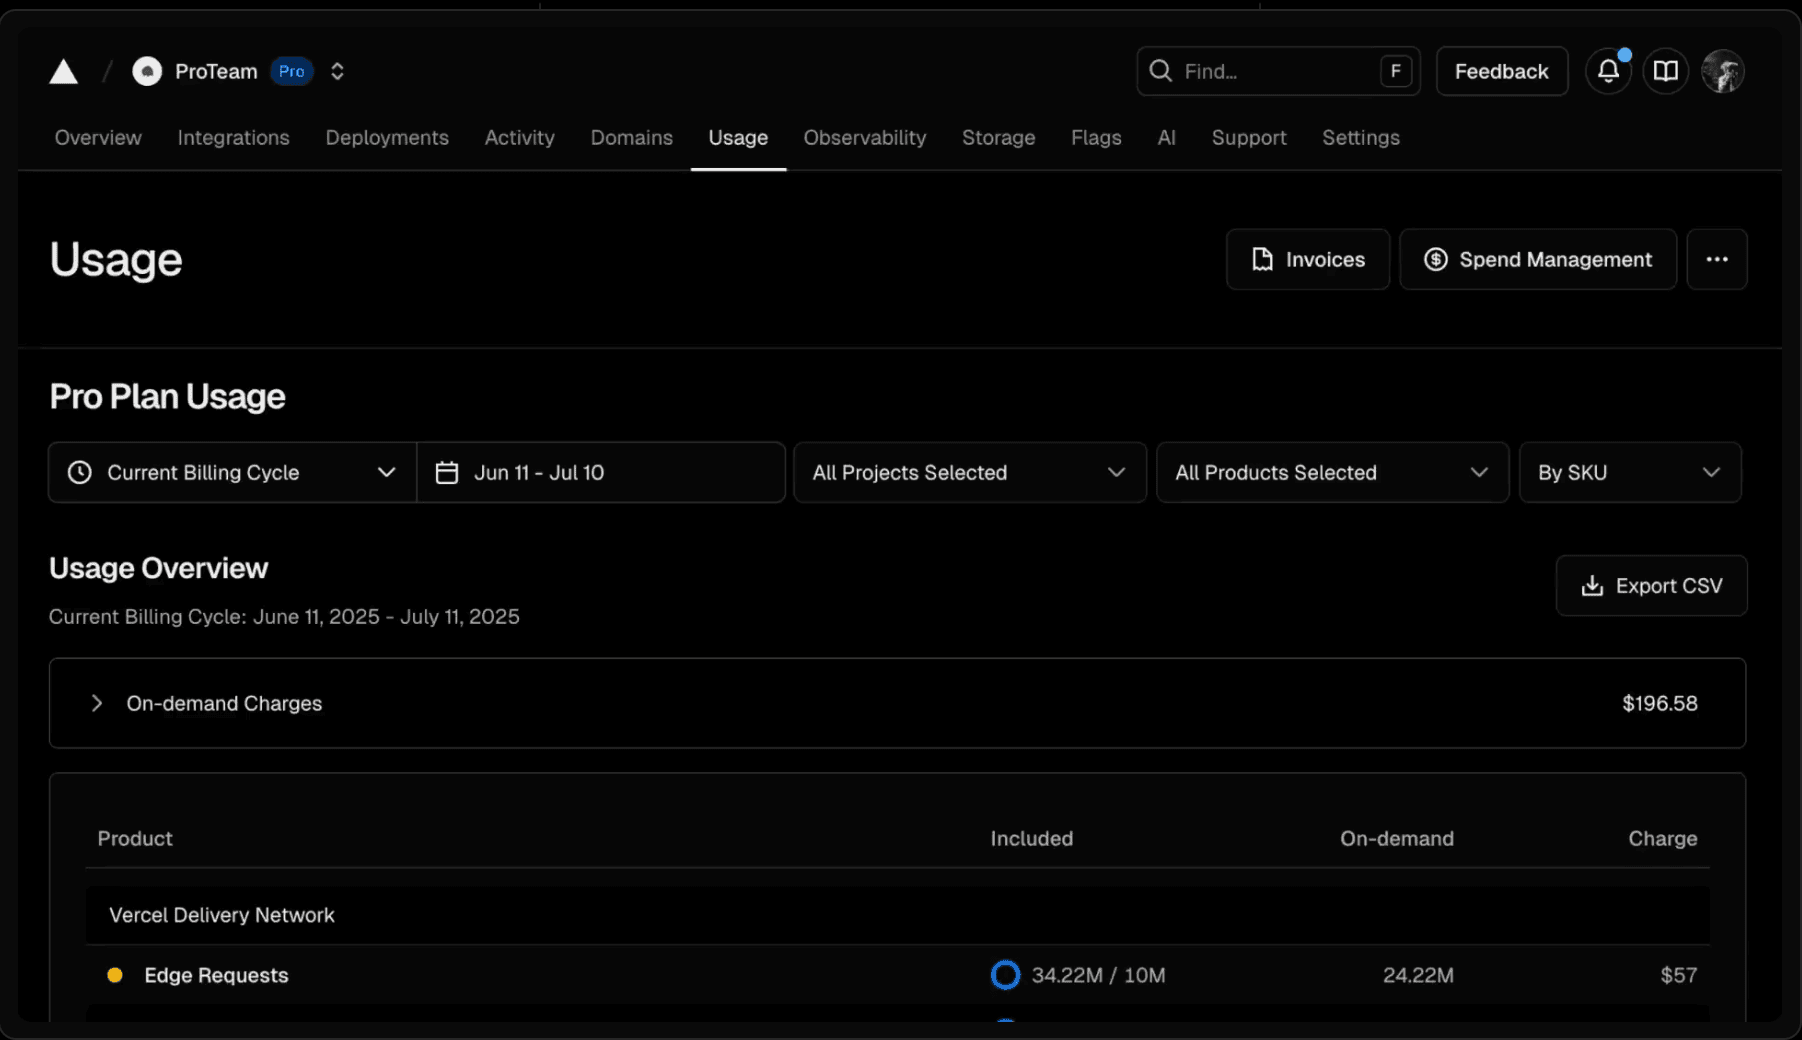Click the calendar icon in date range
1802x1040 pixels.
tap(447, 473)
